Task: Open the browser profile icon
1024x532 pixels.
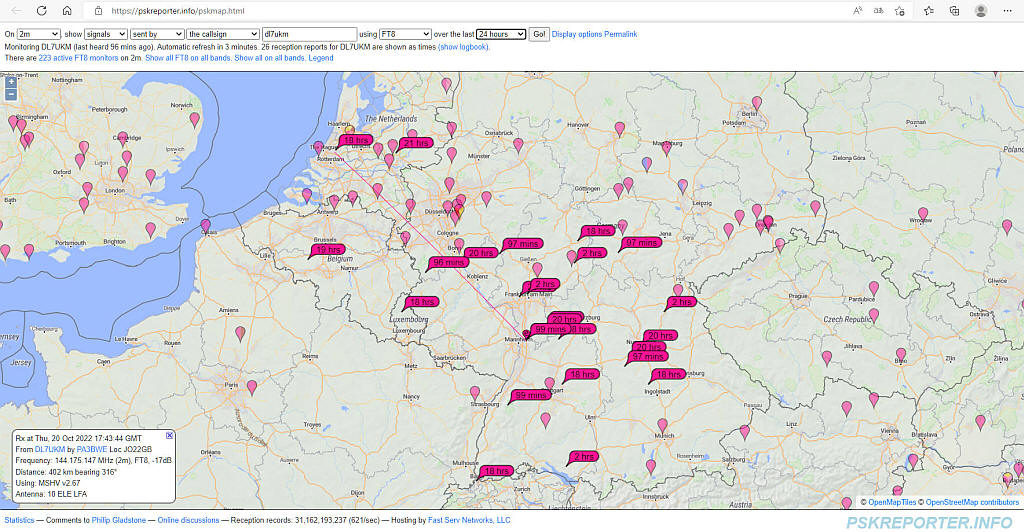Action: [980, 11]
